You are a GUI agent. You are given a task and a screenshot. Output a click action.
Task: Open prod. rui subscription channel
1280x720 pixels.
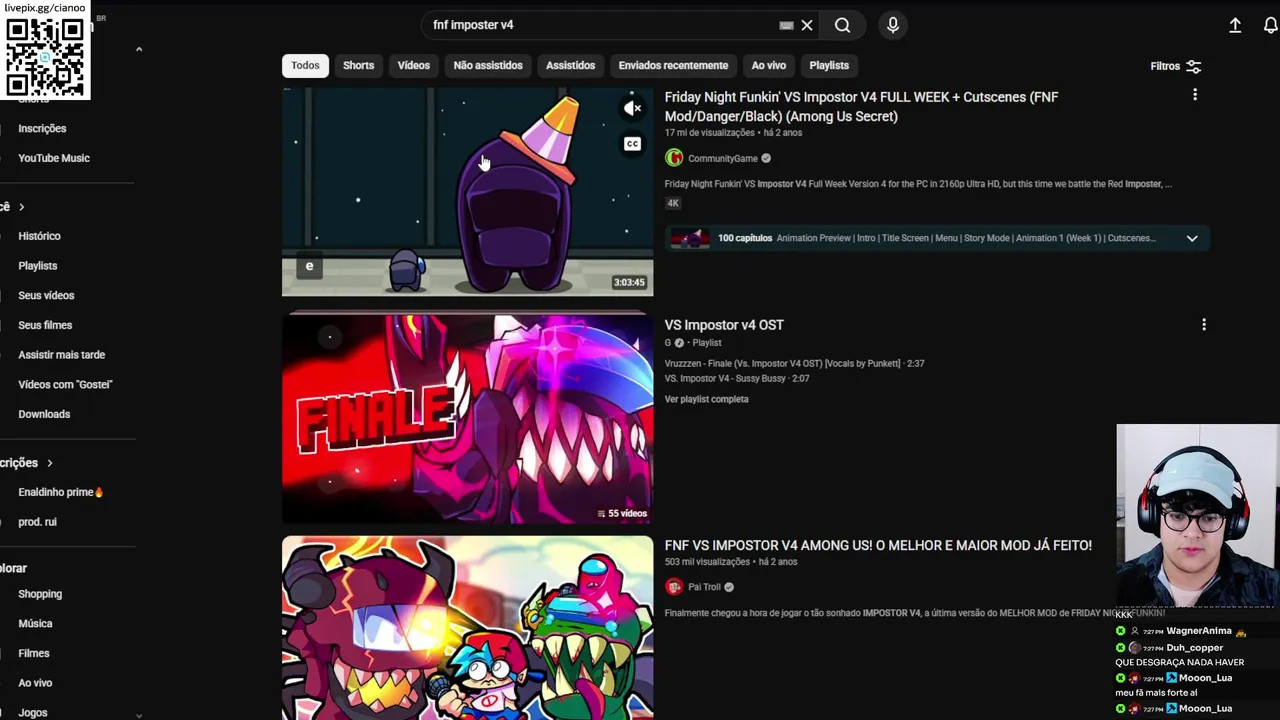pos(37,522)
